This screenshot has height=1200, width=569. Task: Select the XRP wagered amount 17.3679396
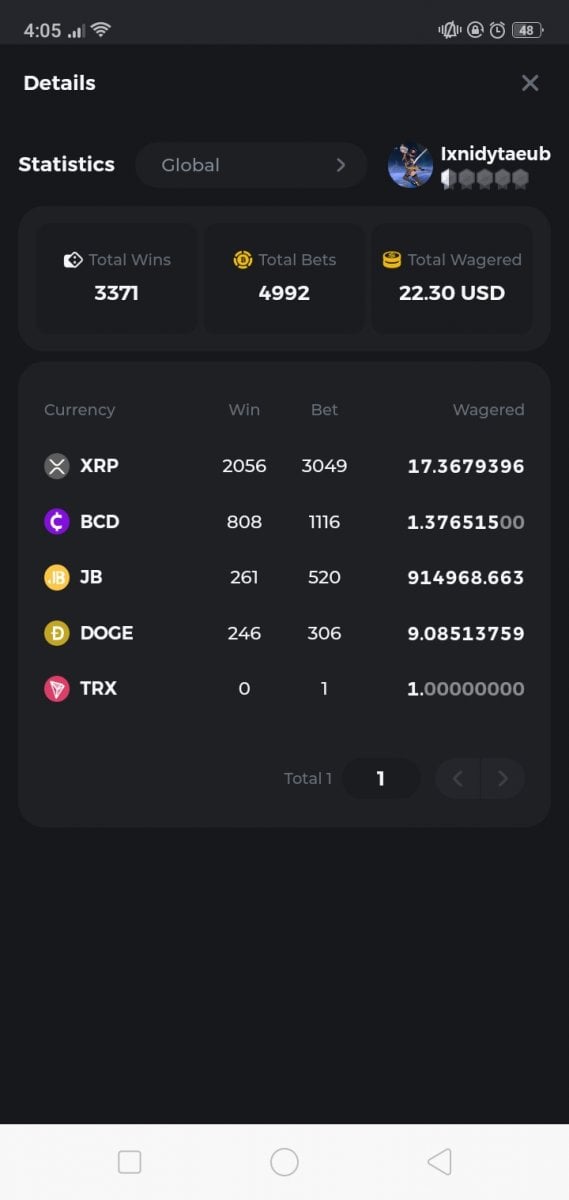[466, 466]
